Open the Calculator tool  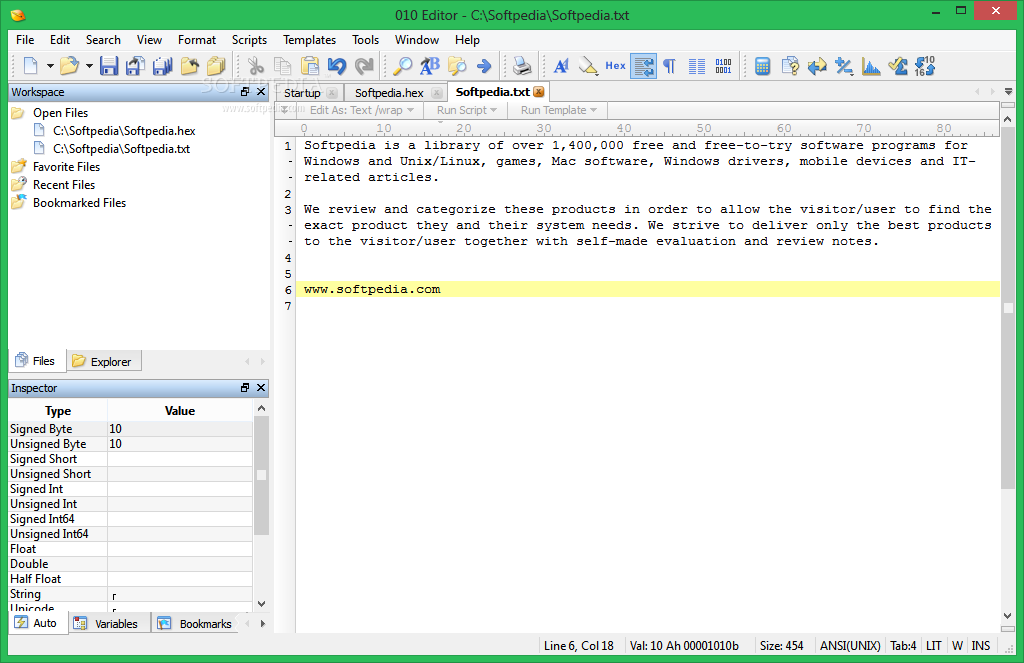(762, 66)
